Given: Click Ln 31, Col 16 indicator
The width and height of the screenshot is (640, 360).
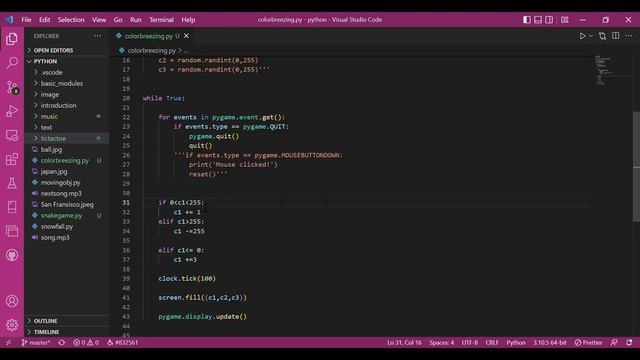Looking at the screenshot, I should tap(404, 342).
